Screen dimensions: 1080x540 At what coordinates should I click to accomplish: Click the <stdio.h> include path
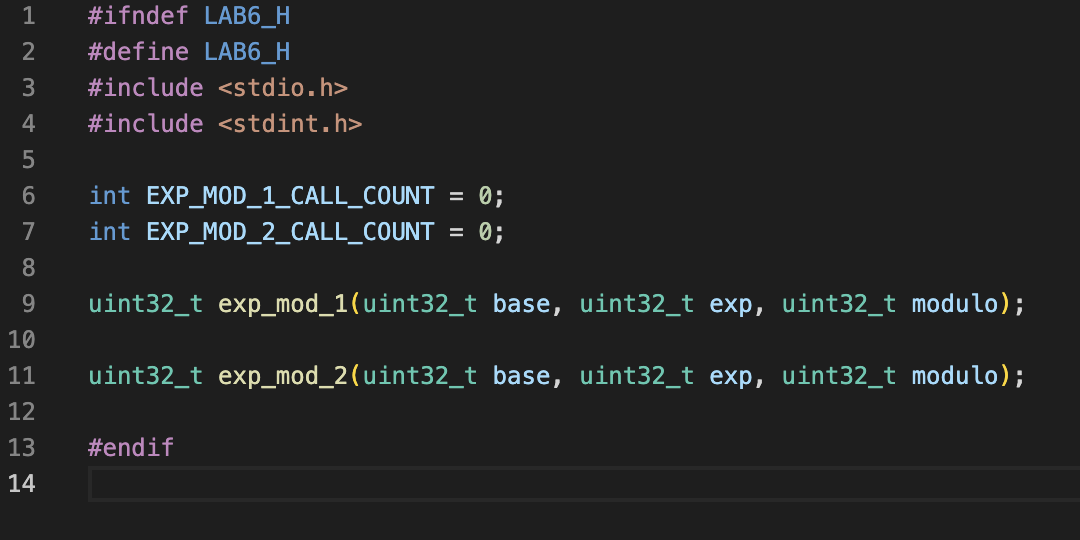283,87
